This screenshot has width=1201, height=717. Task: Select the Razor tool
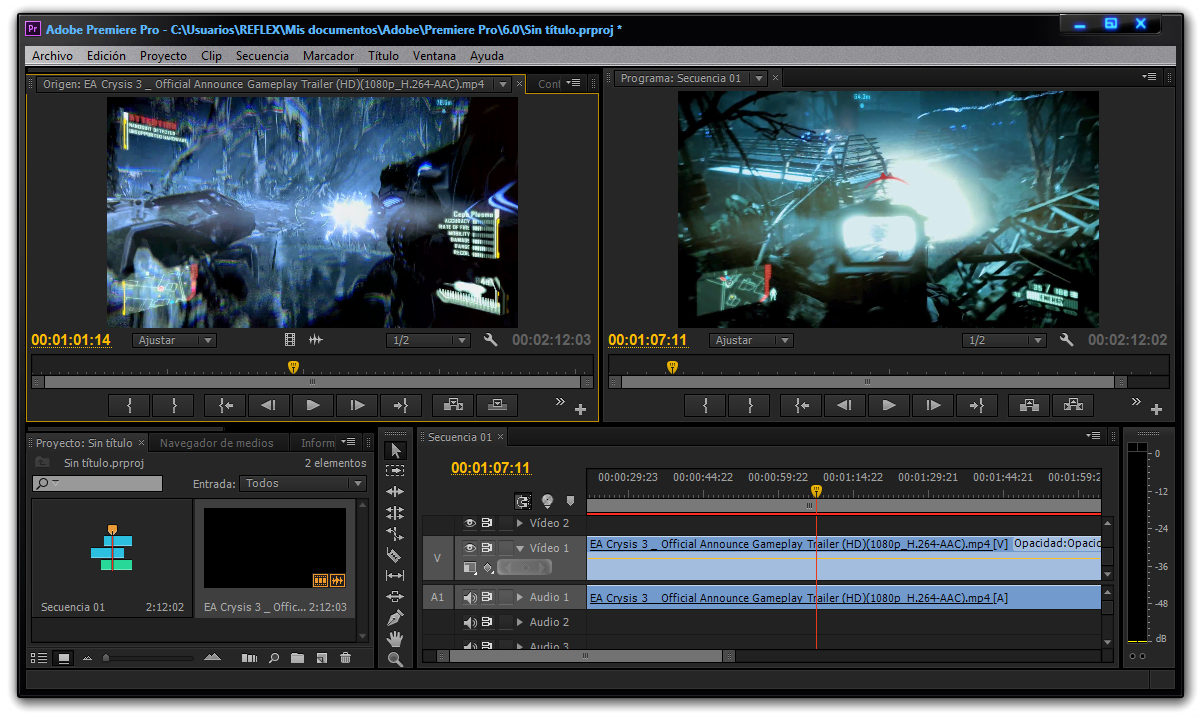pyautogui.click(x=395, y=555)
